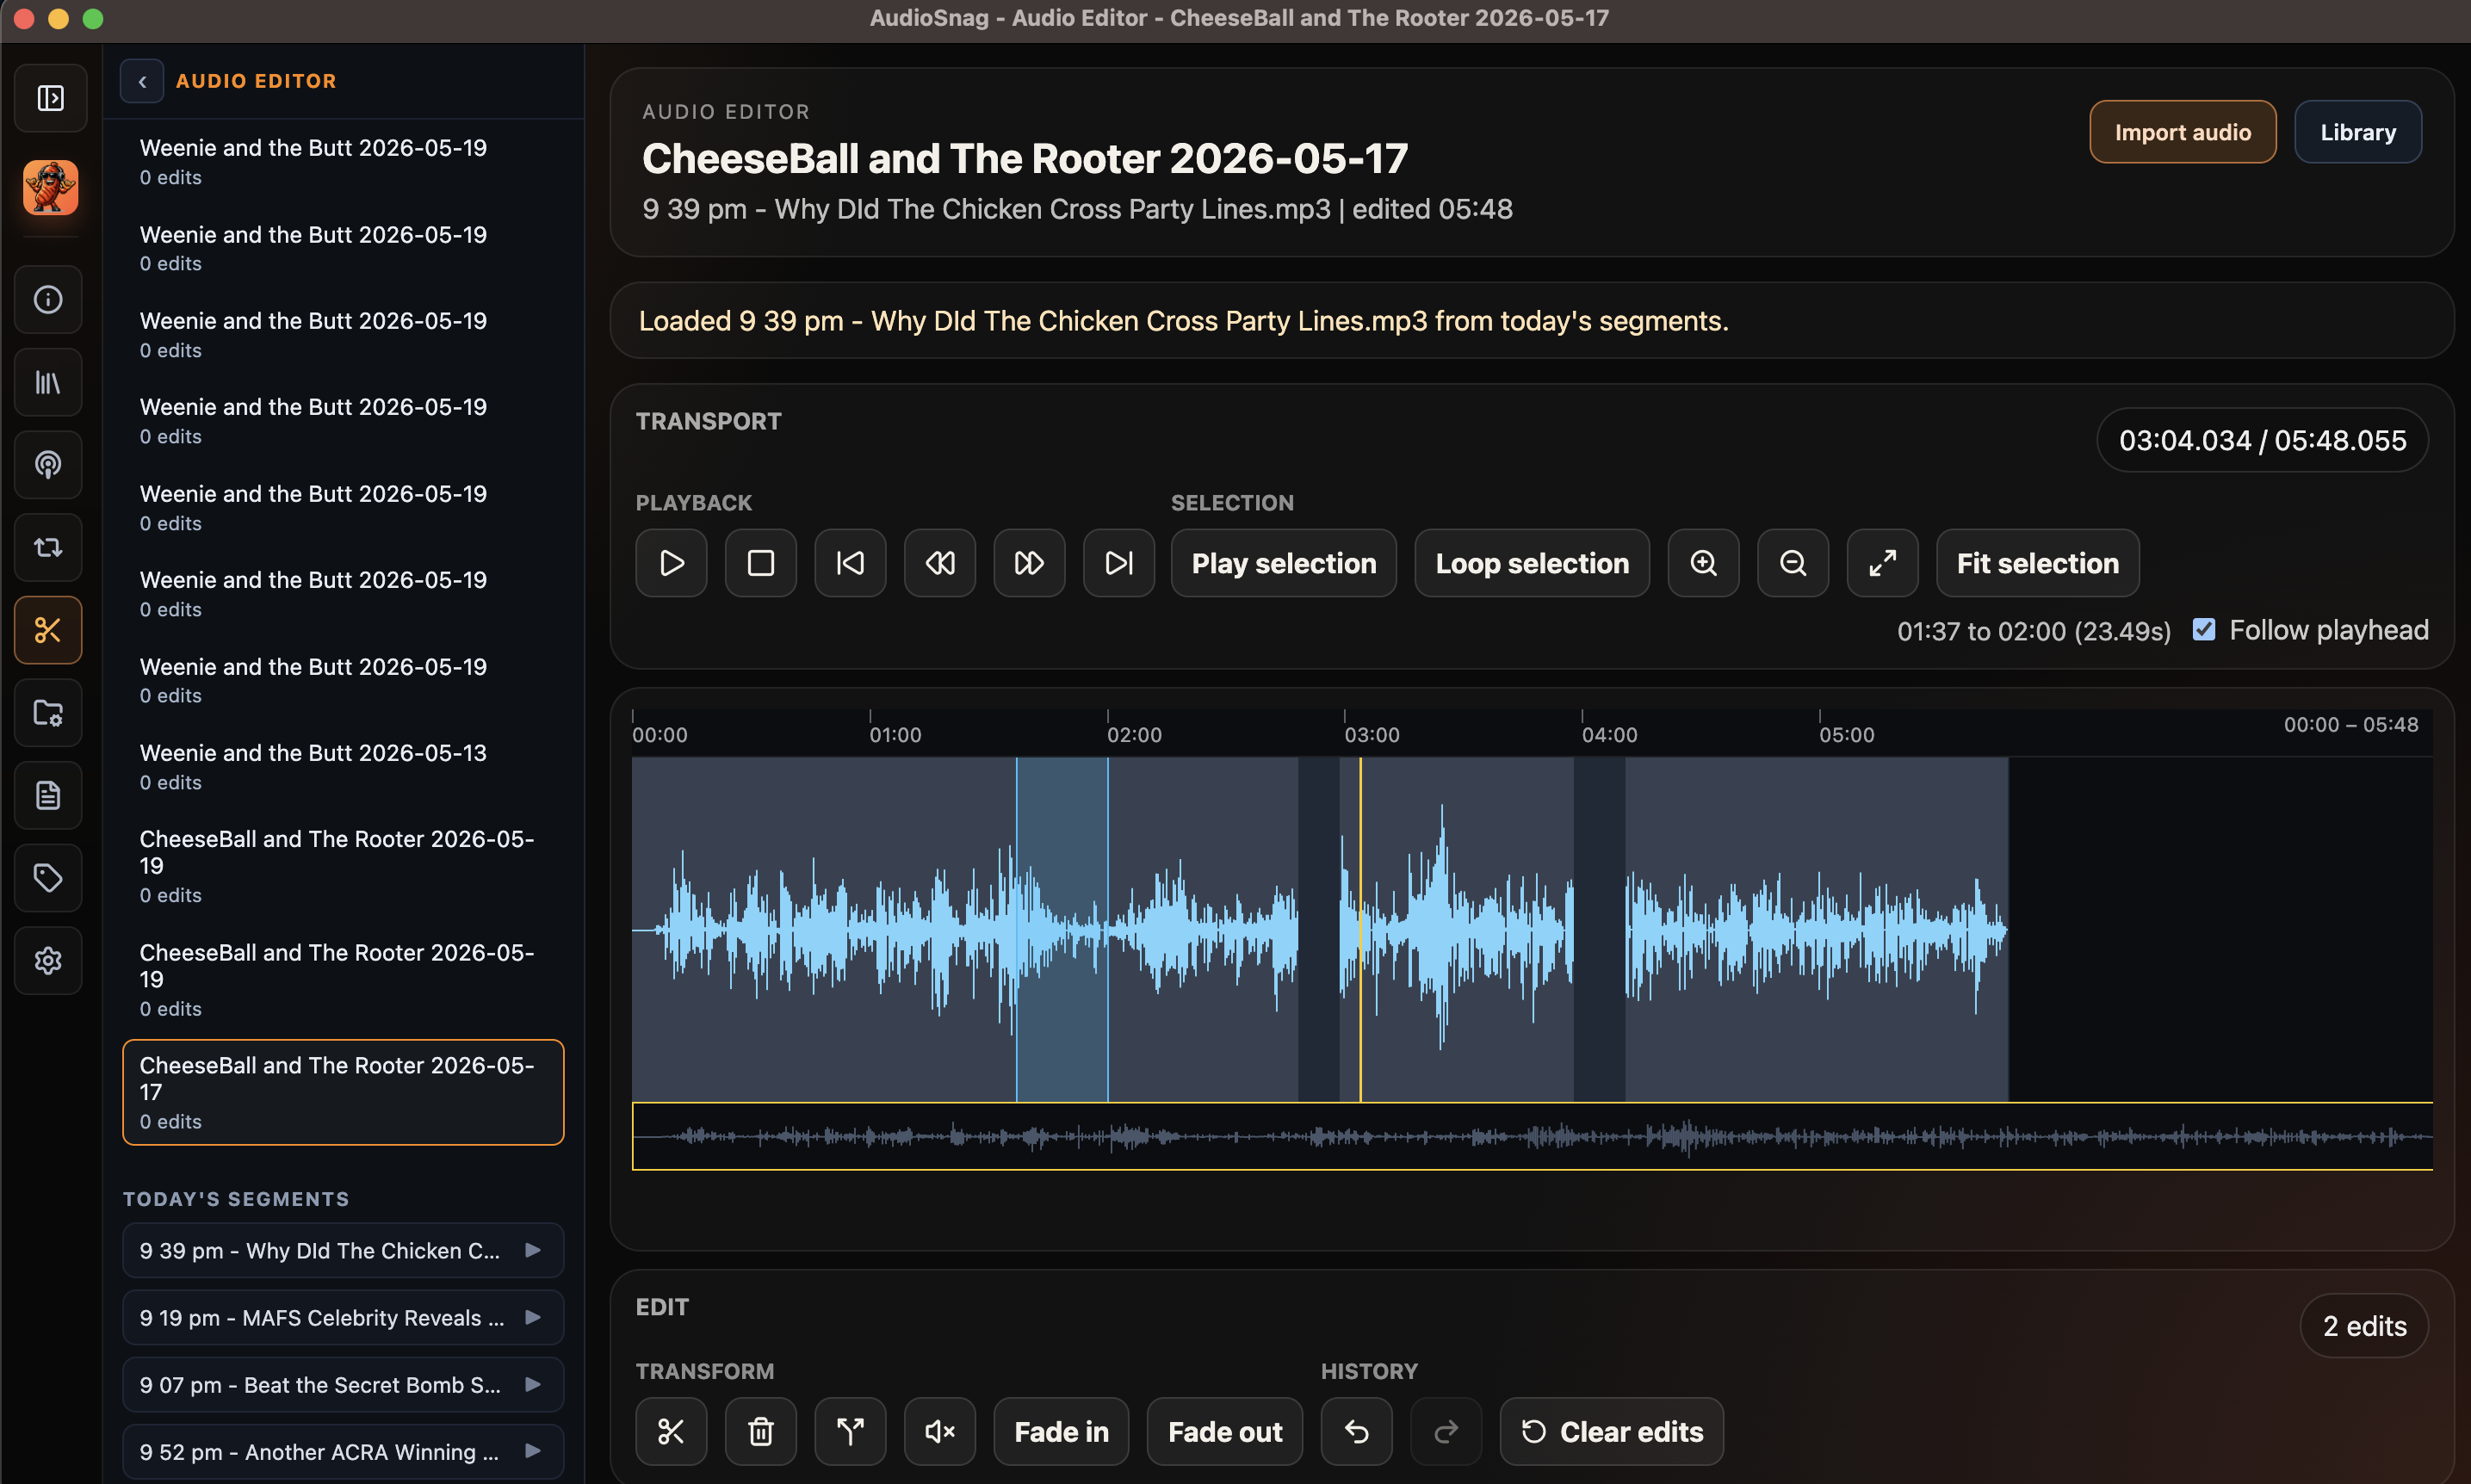Screen dimensions: 2471x1484
Task: Fast-forward the playhead
Action: click(1030, 563)
